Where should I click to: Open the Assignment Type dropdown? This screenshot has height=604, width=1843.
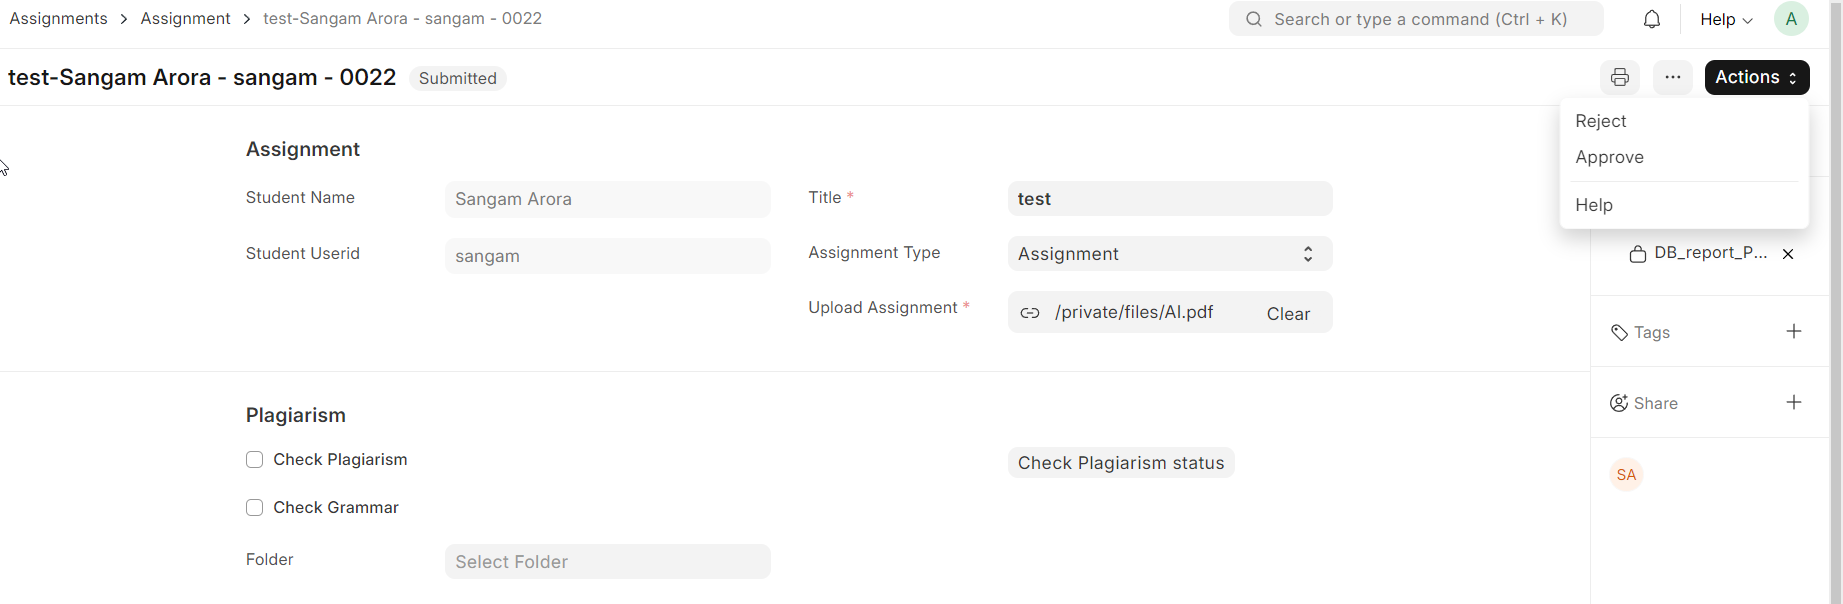pos(1169,254)
